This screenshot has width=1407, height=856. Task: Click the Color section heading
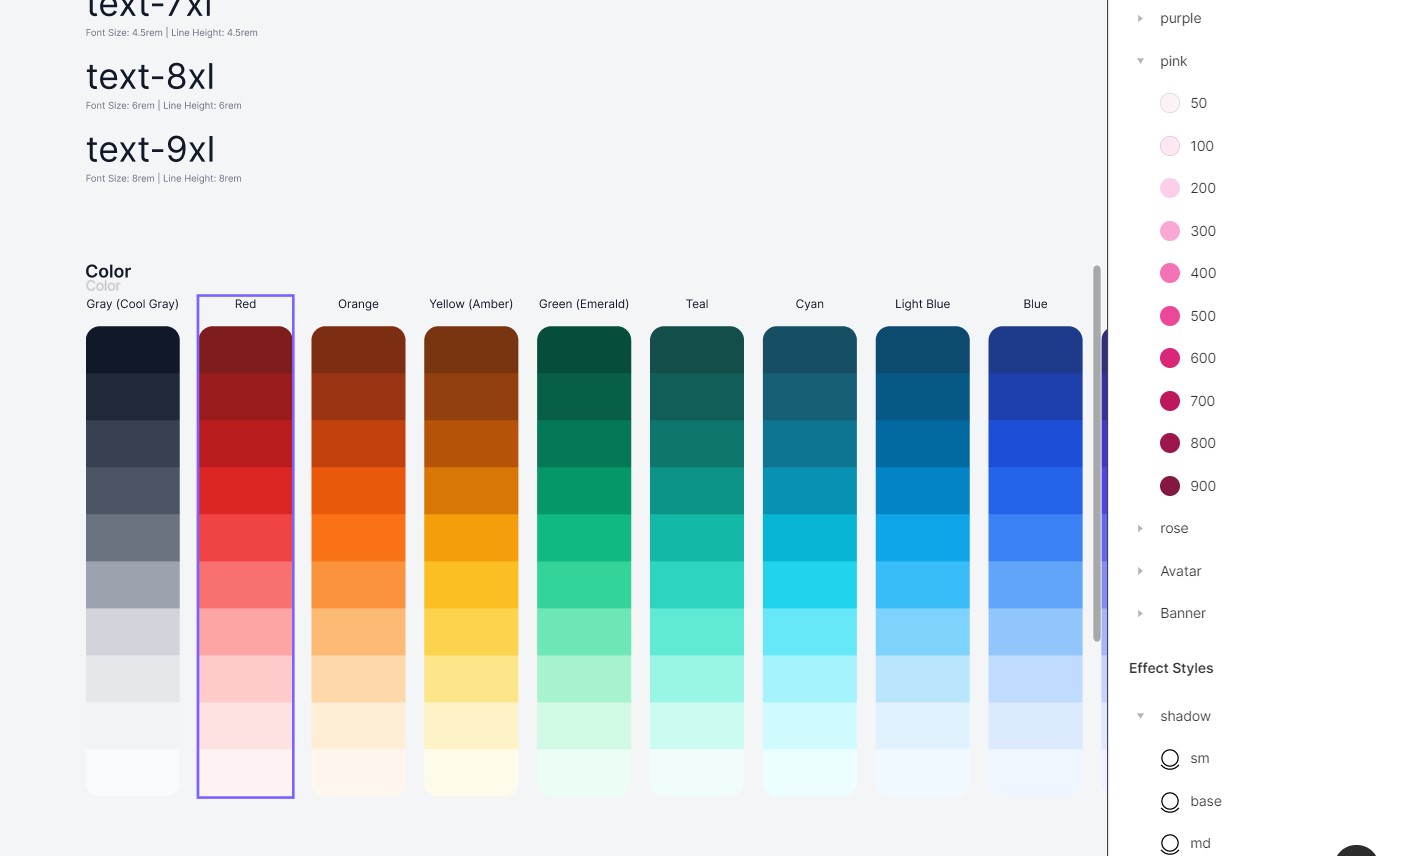[108, 271]
